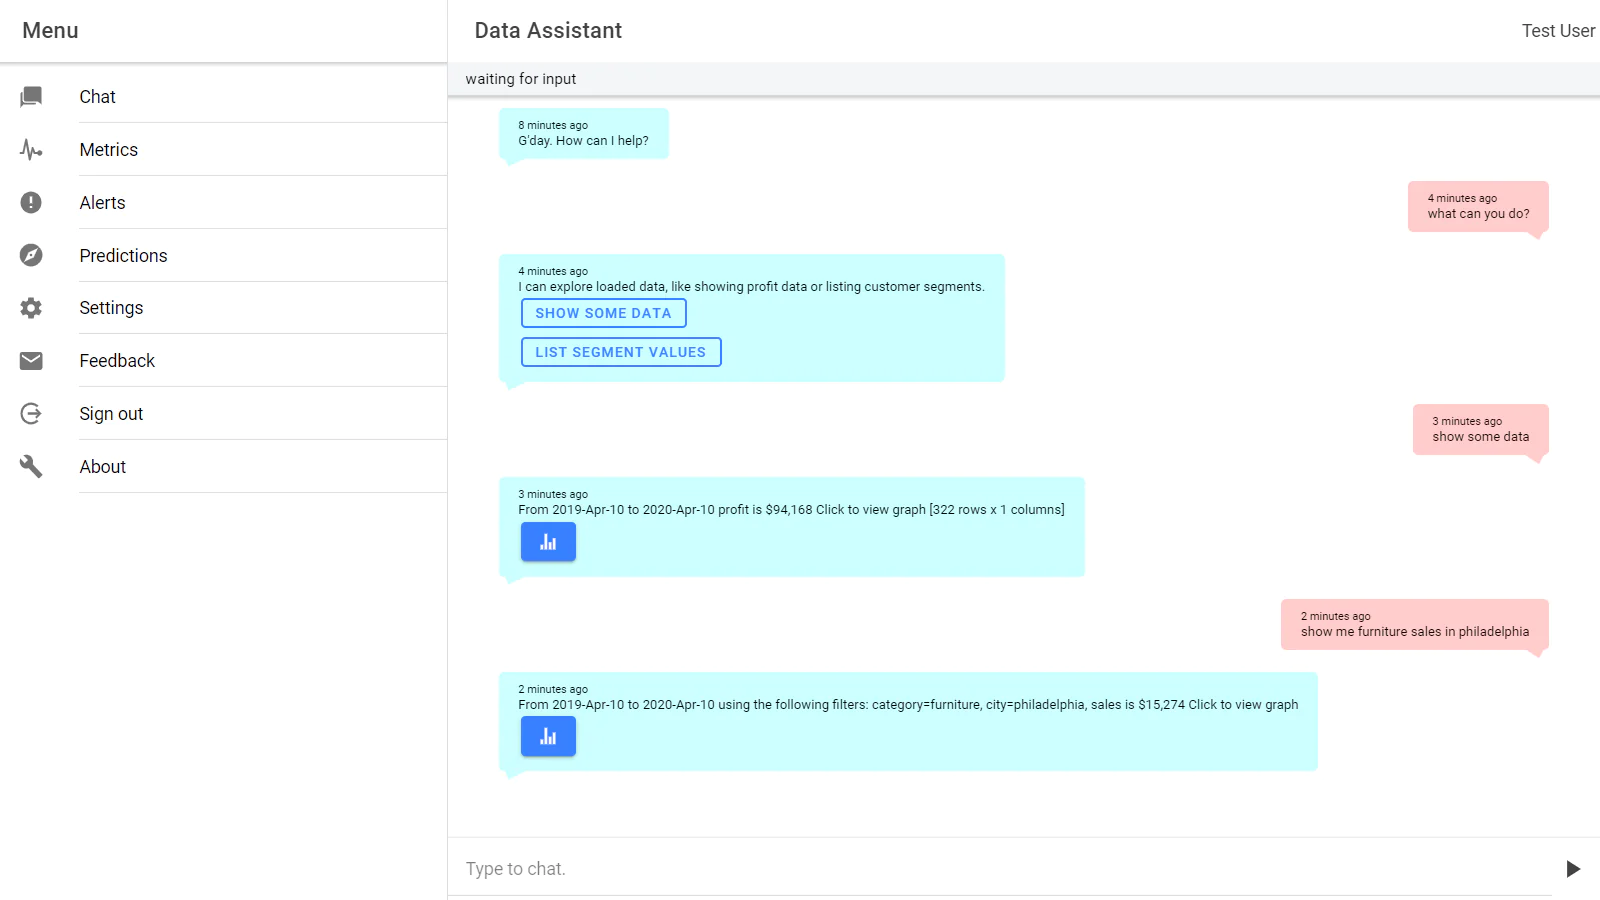This screenshot has height=900, width=1600.
Task: Select the Chat icon in sidebar
Action: [31, 96]
